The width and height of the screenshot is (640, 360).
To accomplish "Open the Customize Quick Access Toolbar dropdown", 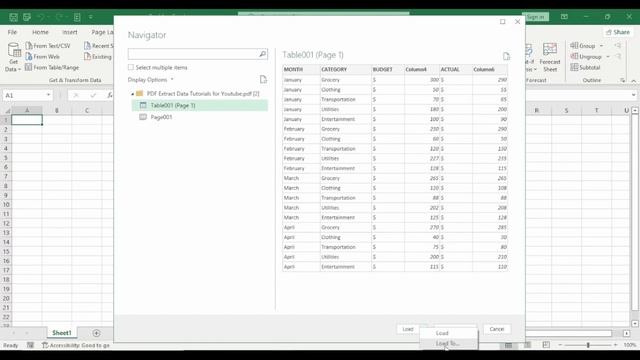I will point(91,17).
